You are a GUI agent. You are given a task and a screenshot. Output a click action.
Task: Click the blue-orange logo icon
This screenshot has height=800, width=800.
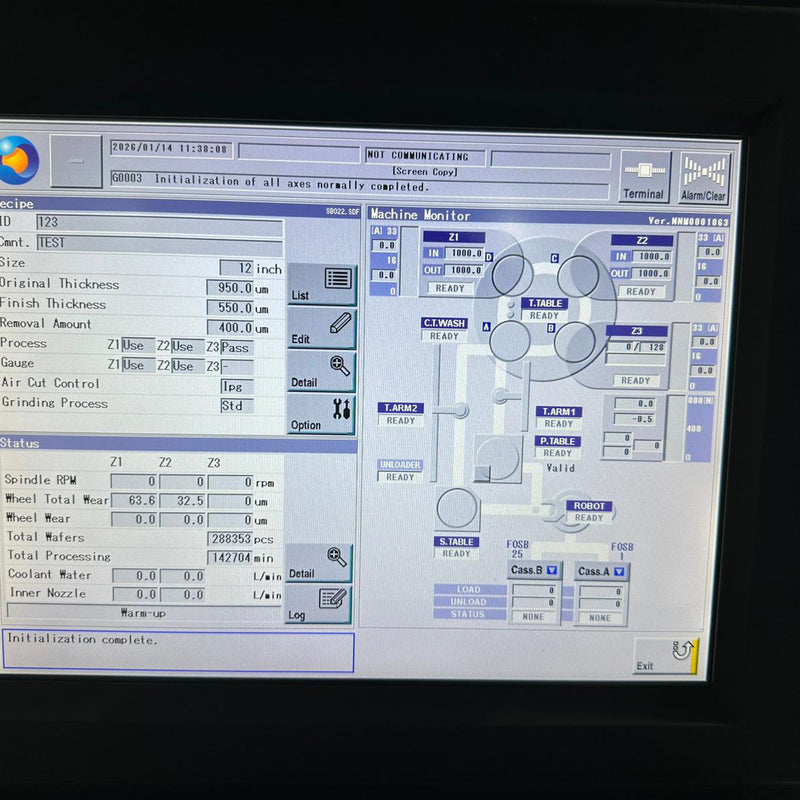[19, 160]
